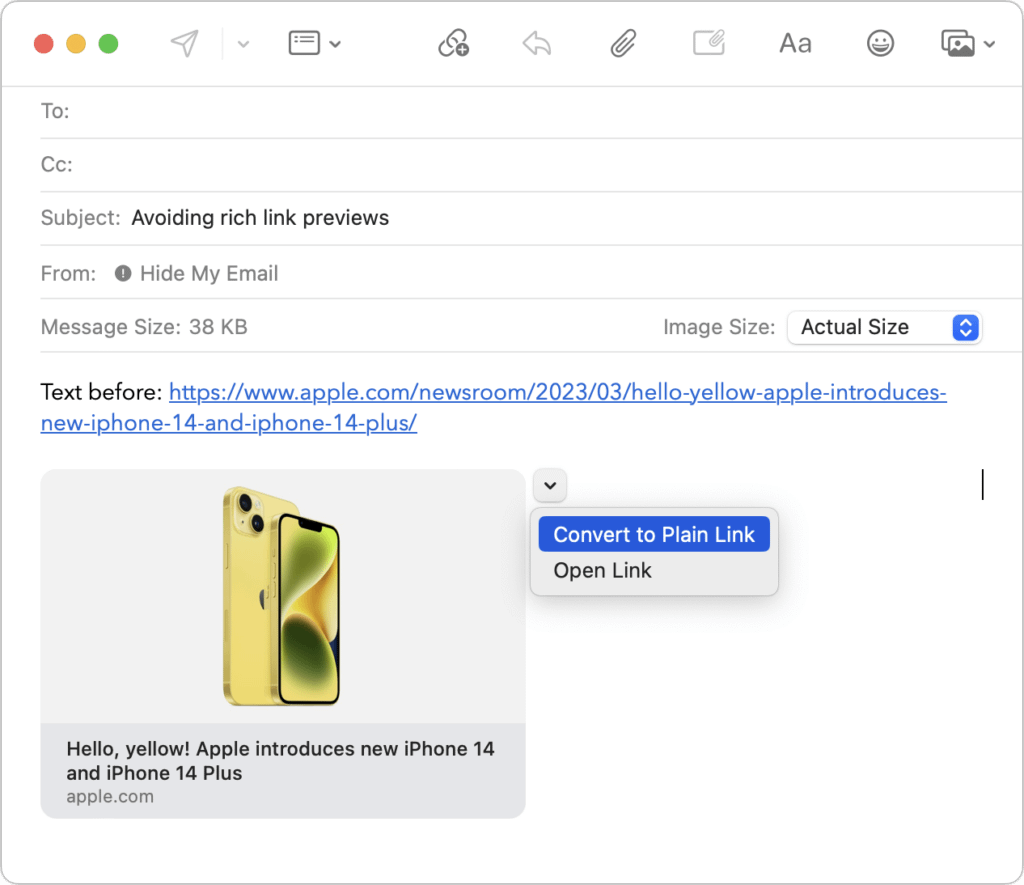Screen dimensions: 1024x885
Task: Select Convert to Plain Link
Action: pyautogui.click(x=654, y=534)
